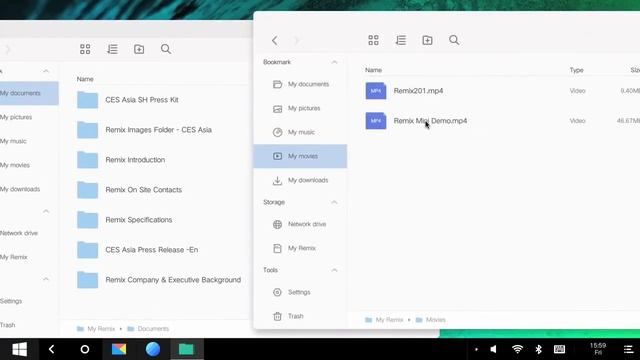Screen dimensions: 640x360
Task: Open Settings in Movies window sidebar
Action: tap(300, 292)
